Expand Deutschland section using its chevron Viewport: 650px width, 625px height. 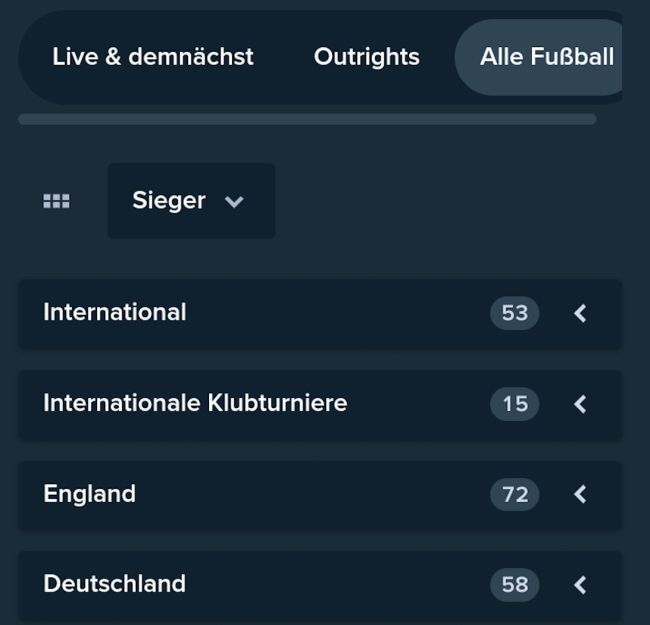coord(580,584)
